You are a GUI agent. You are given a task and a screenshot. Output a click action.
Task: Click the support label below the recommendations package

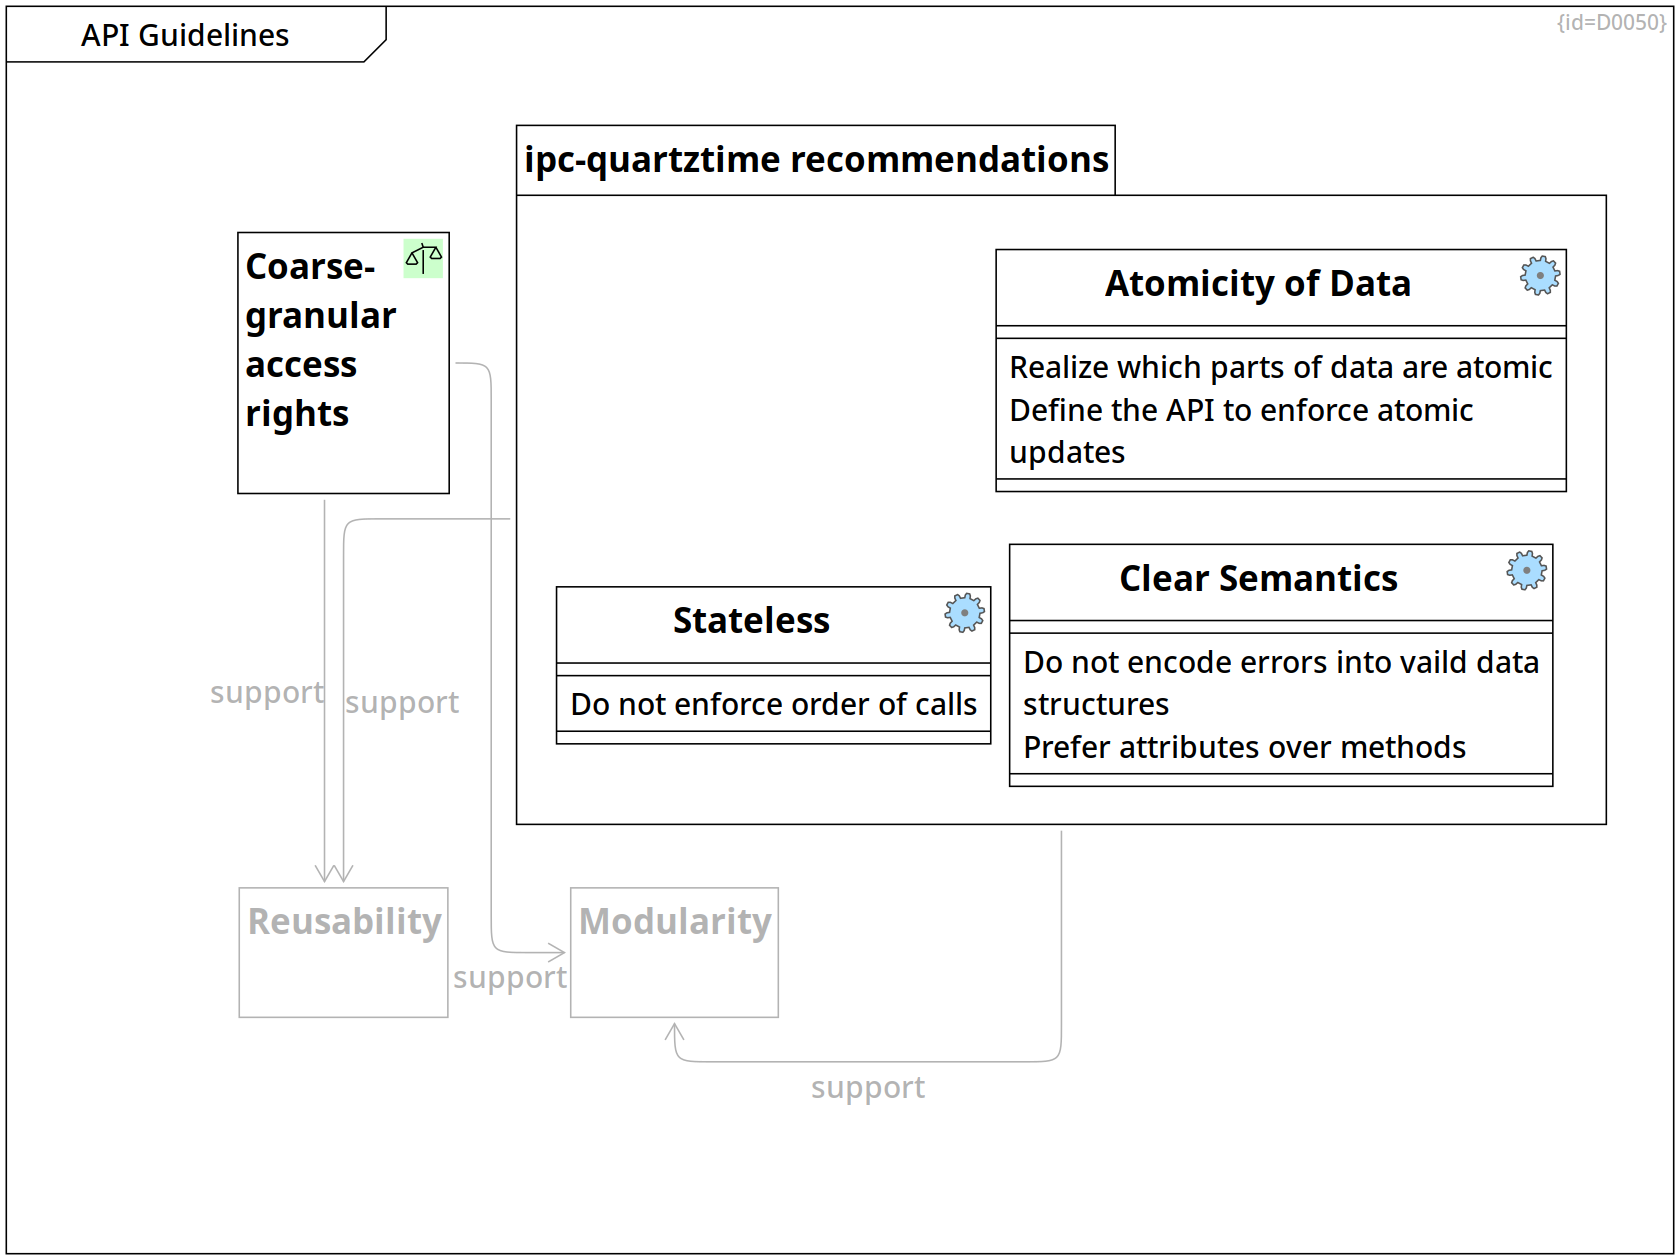pos(868,1088)
